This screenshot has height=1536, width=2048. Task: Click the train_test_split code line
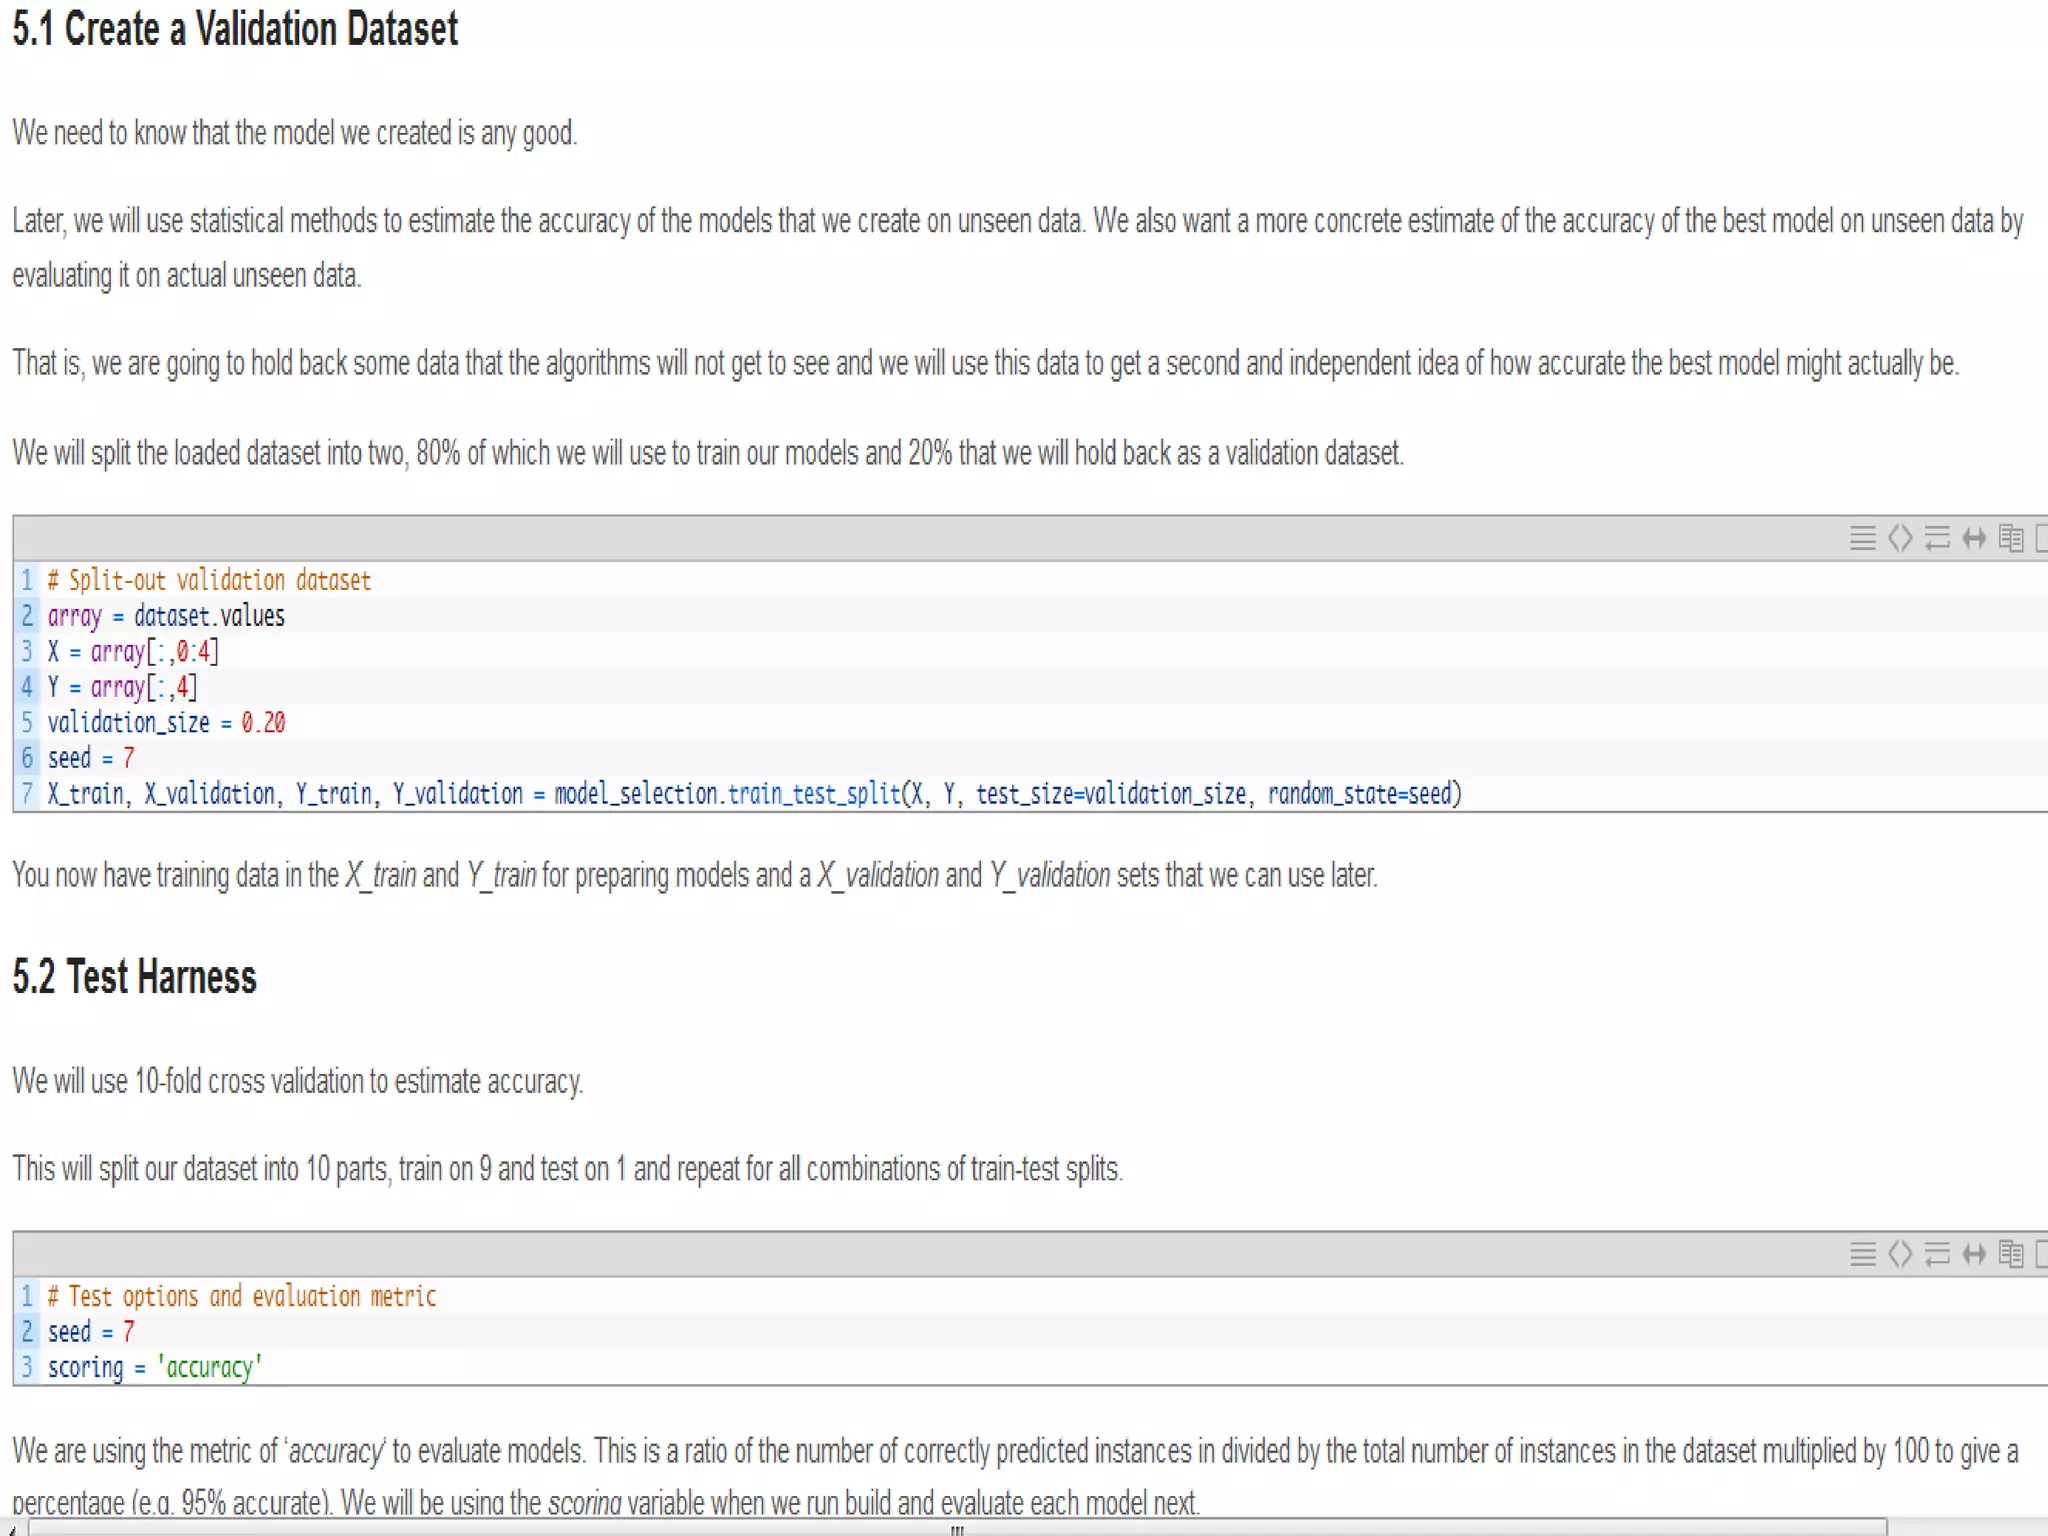coord(754,794)
